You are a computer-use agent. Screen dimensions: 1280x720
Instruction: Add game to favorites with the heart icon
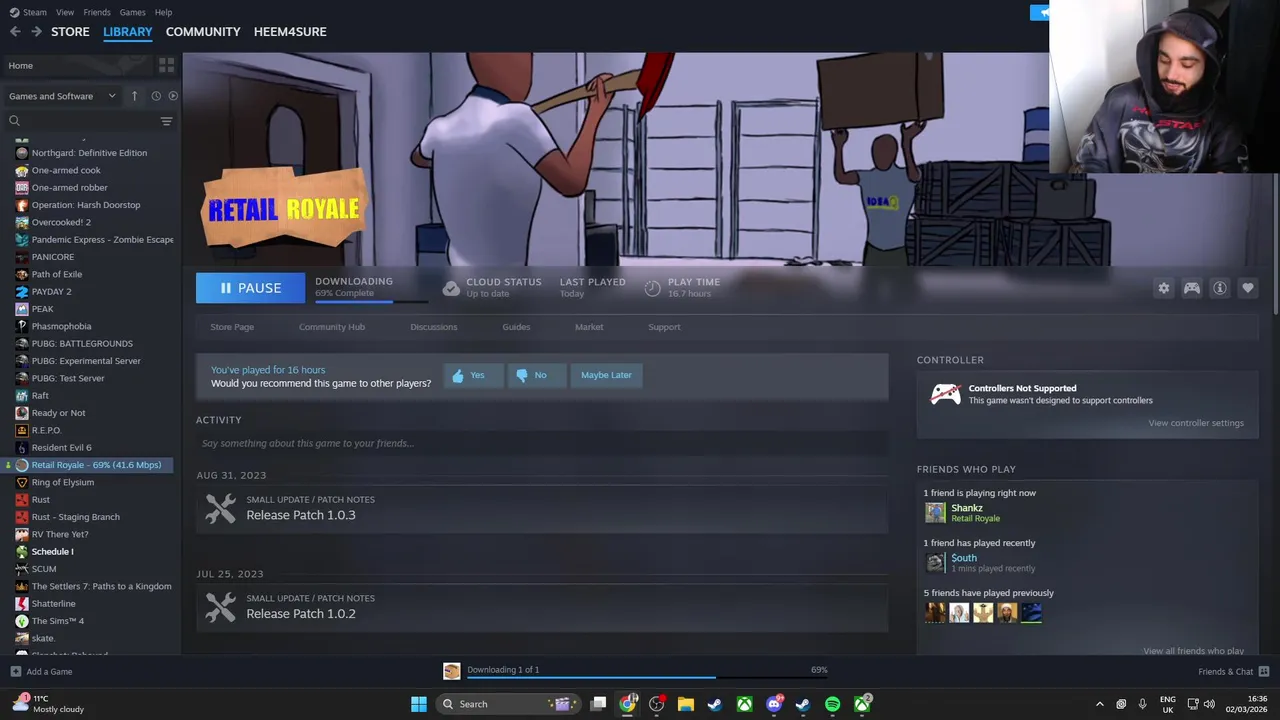pyautogui.click(x=1248, y=288)
